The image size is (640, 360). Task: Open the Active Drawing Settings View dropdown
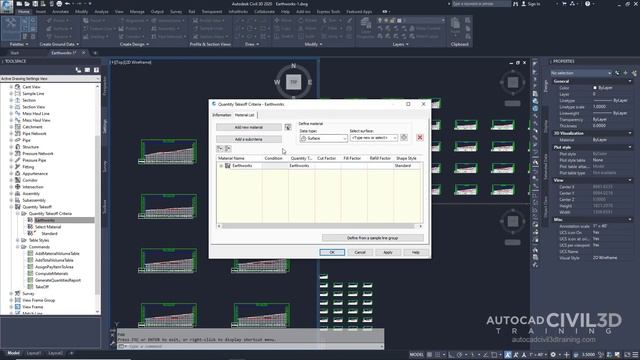point(50,78)
